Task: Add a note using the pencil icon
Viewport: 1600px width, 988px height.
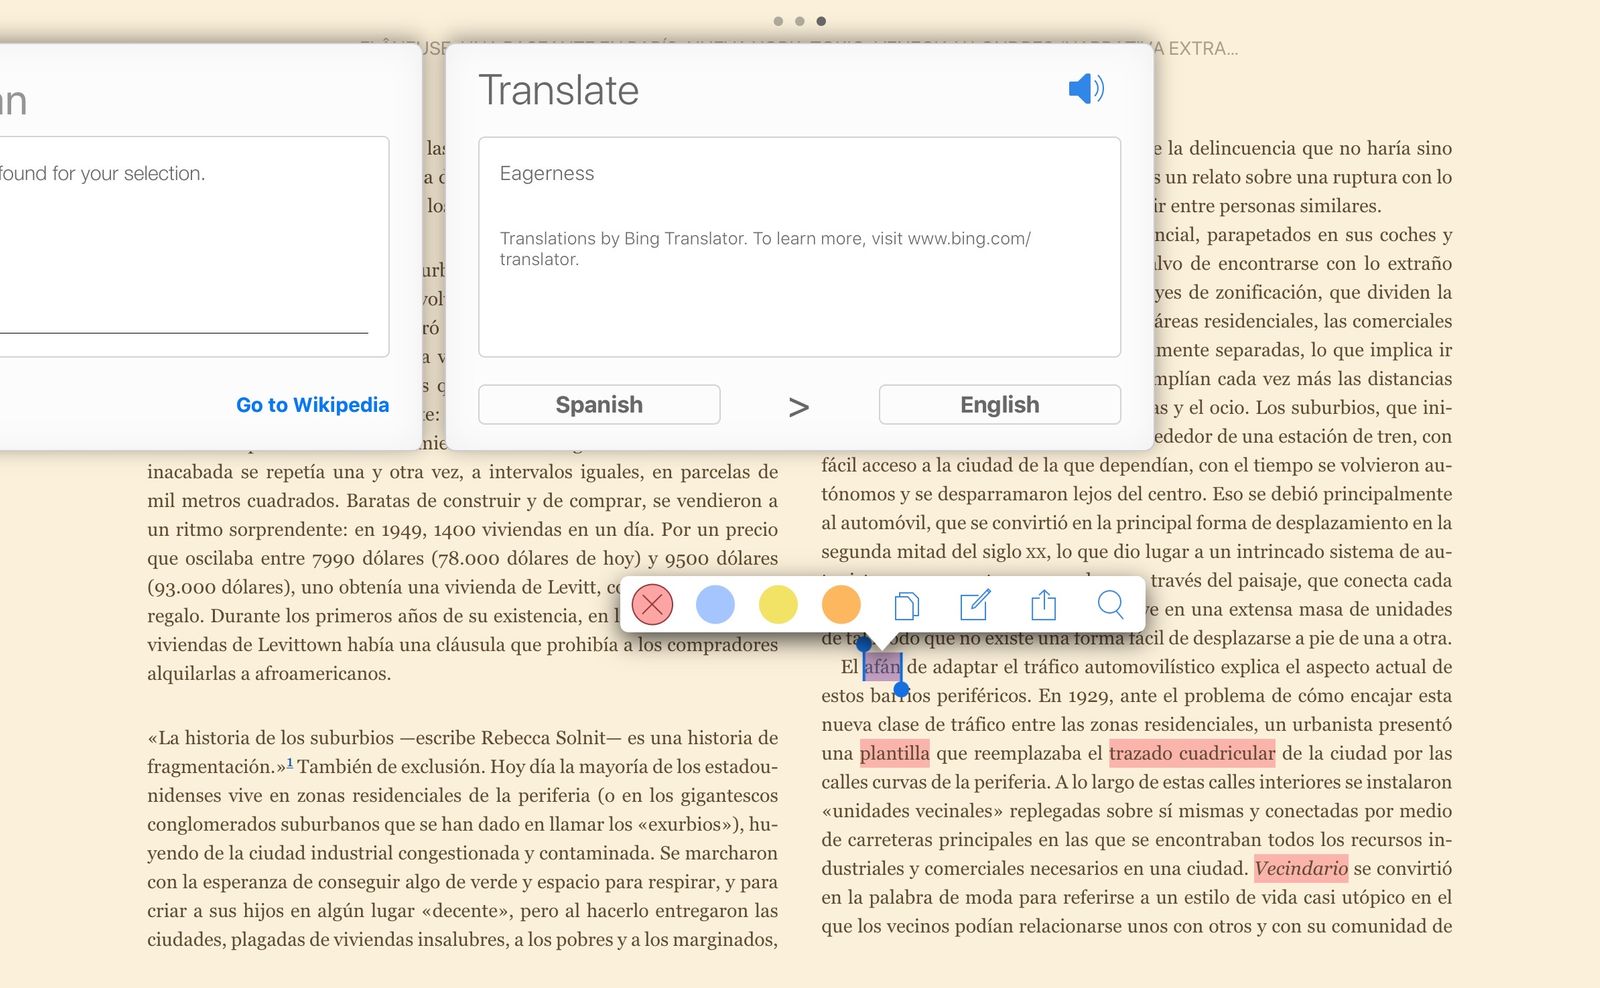Action: click(x=975, y=605)
